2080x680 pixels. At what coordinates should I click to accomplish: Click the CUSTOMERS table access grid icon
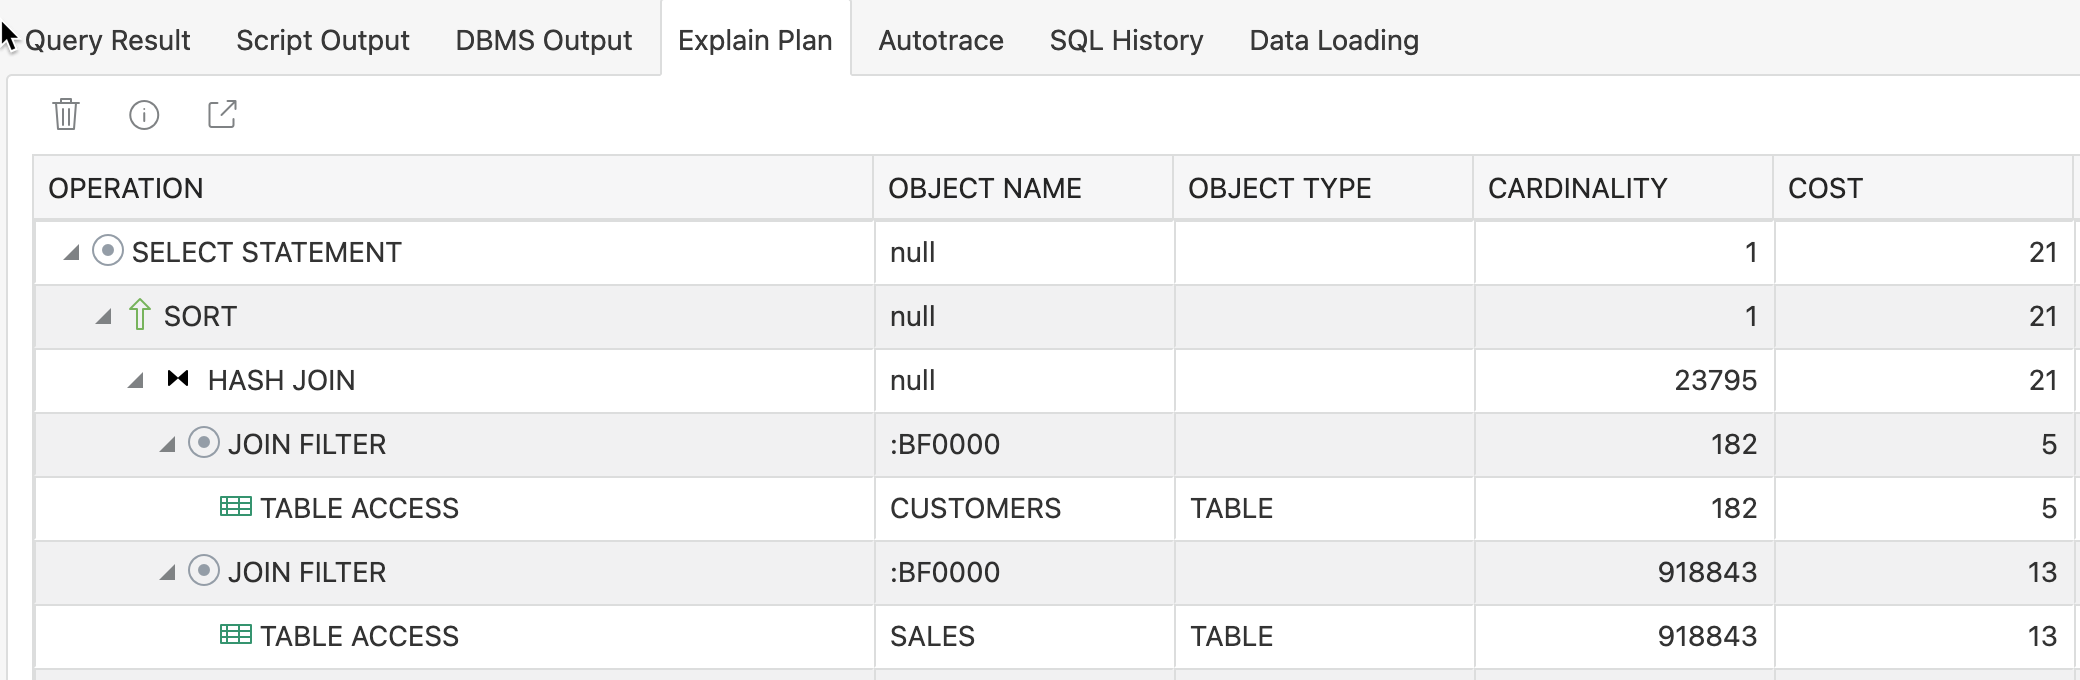[x=236, y=507]
